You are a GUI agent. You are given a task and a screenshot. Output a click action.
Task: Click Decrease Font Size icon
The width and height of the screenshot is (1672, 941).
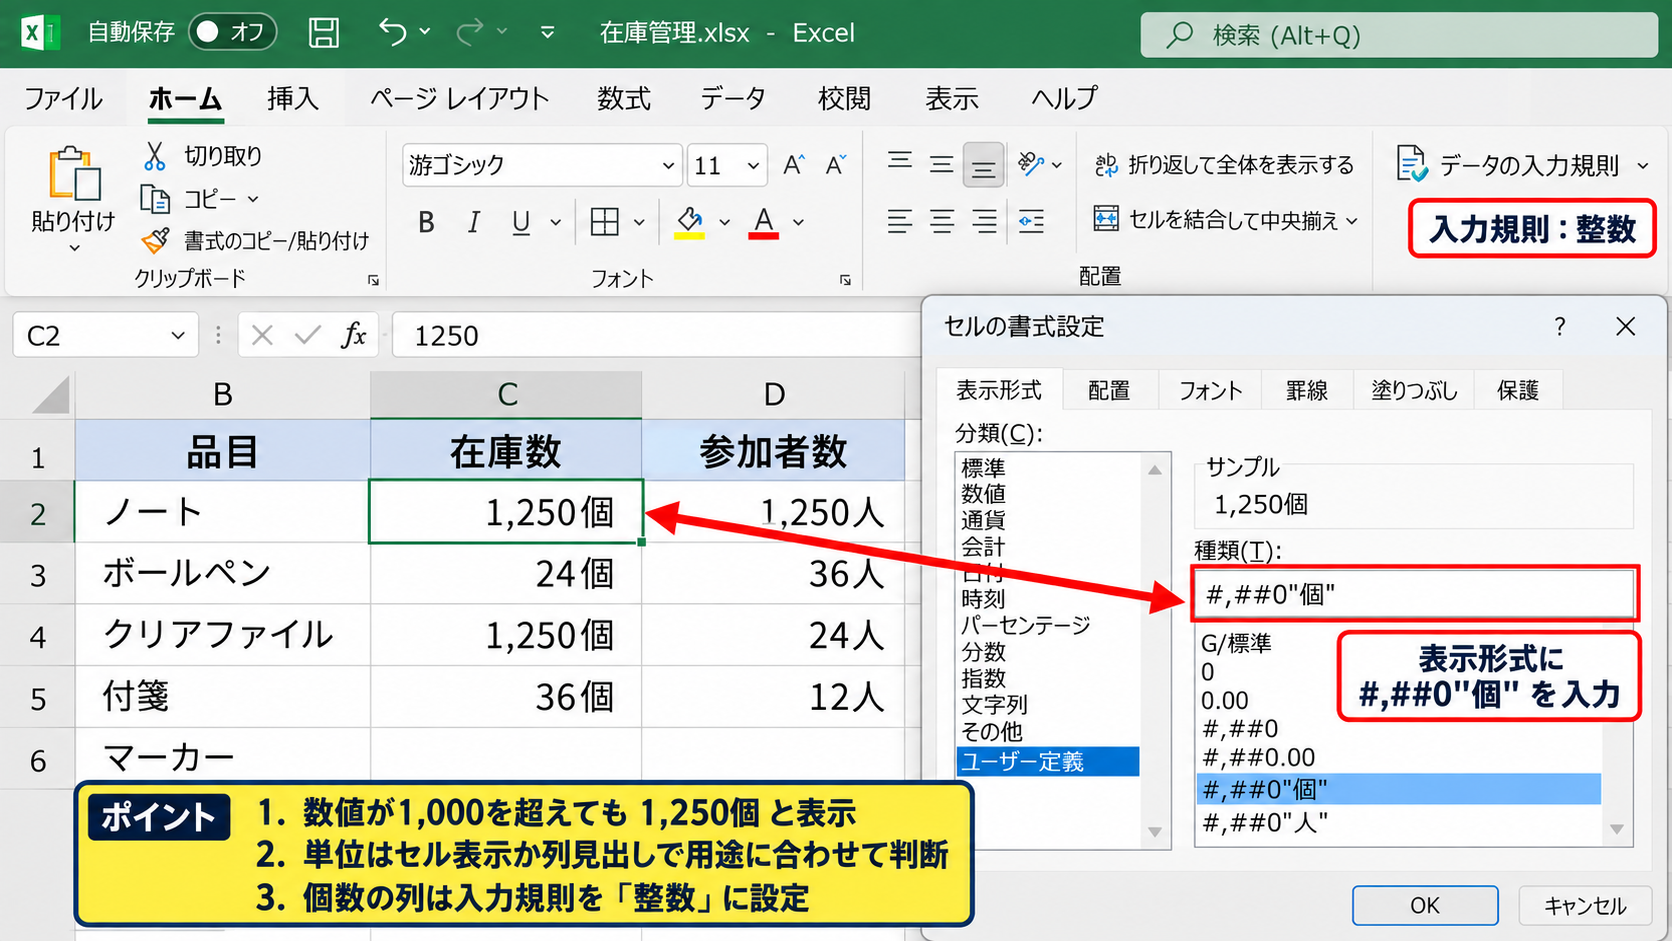[836, 165]
